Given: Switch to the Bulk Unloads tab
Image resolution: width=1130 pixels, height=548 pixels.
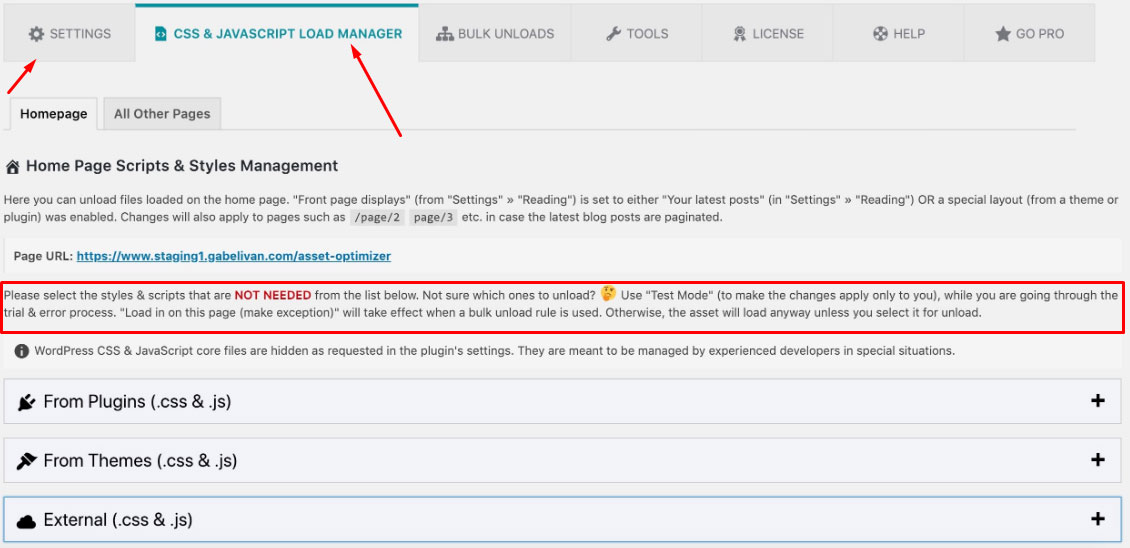Looking at the screenshot, I should coord(495,34).
